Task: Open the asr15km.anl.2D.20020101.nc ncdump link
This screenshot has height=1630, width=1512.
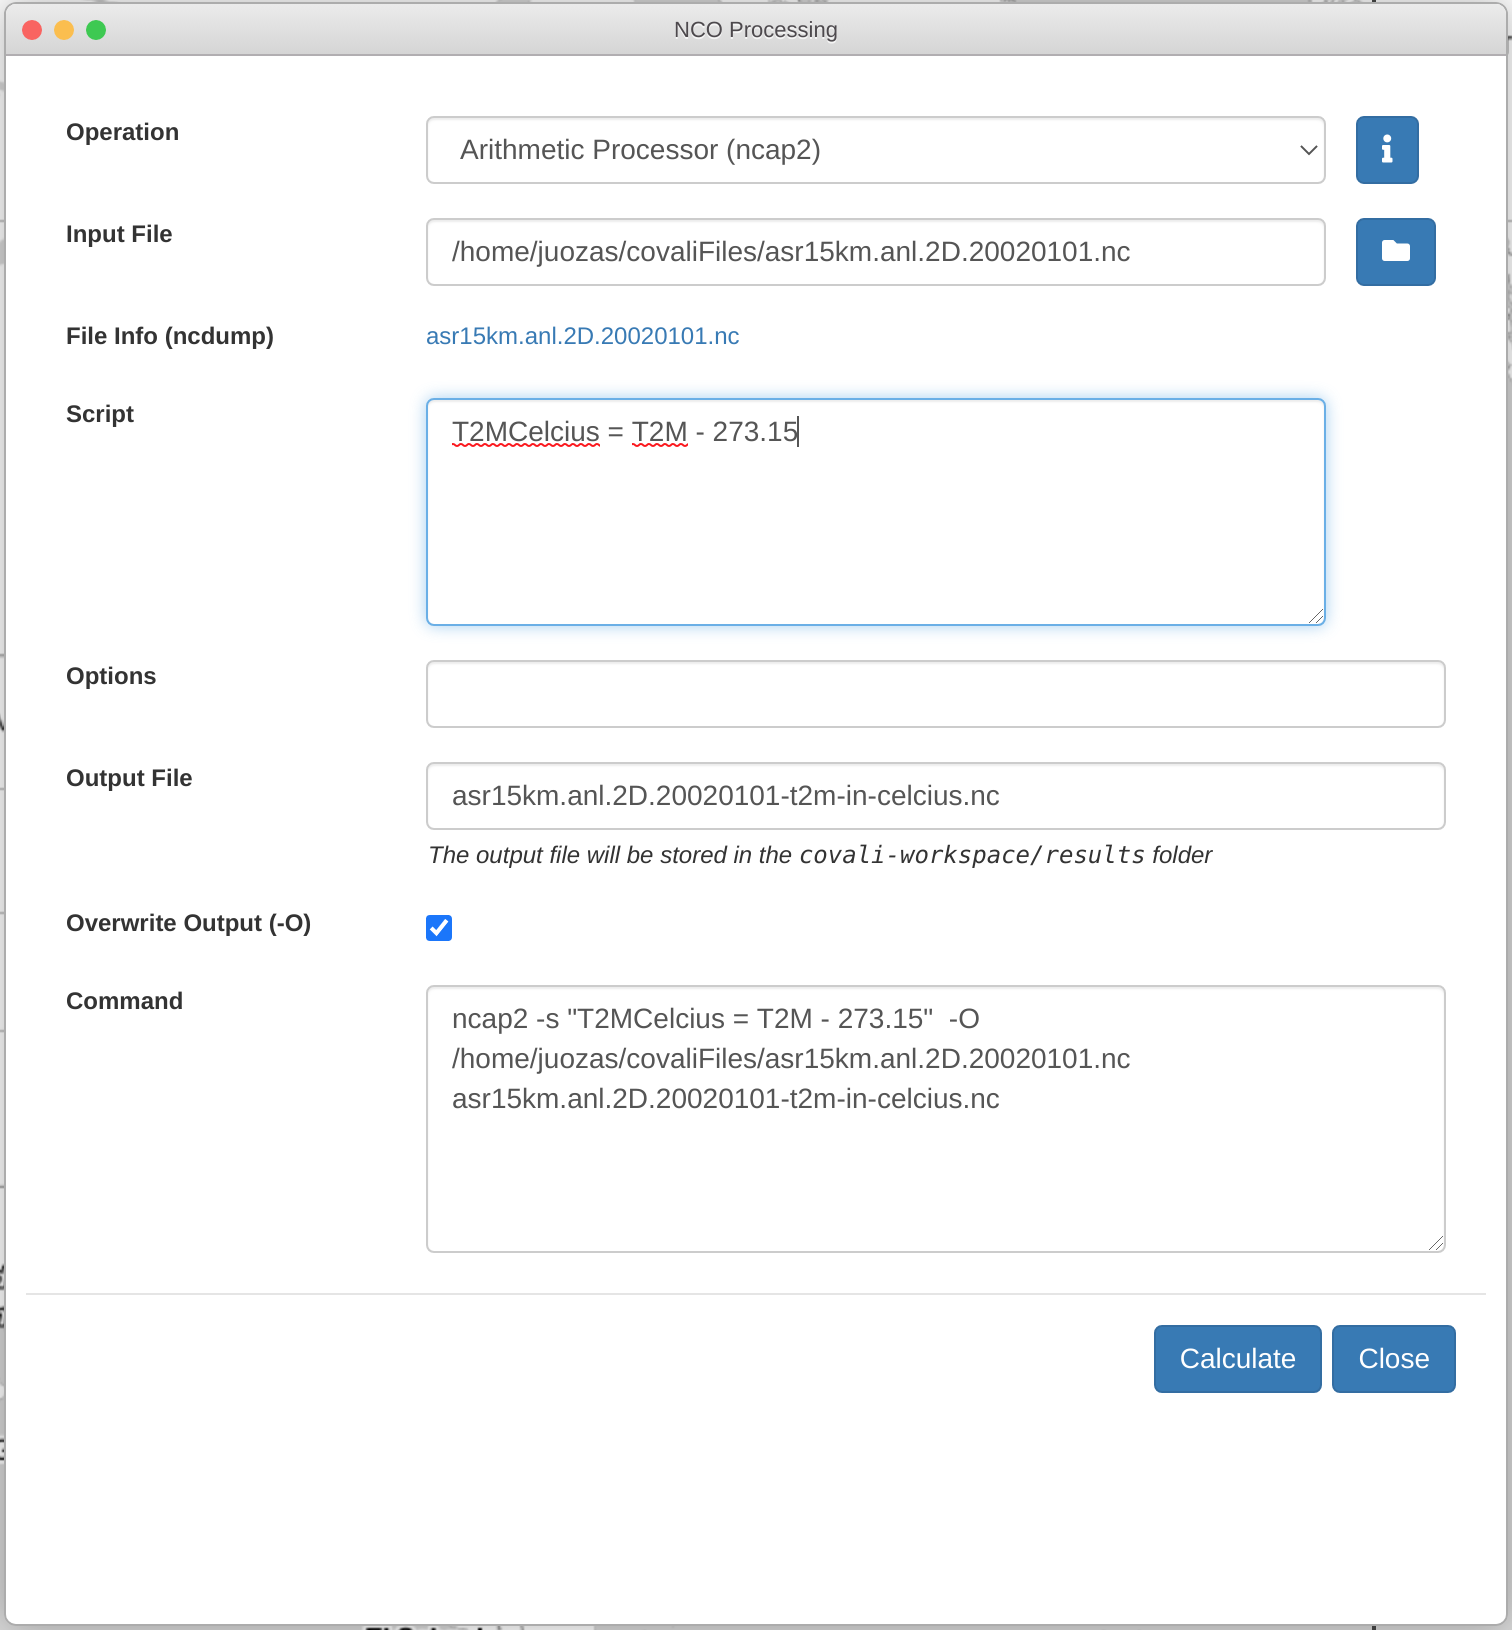Action: click(583, 336)
